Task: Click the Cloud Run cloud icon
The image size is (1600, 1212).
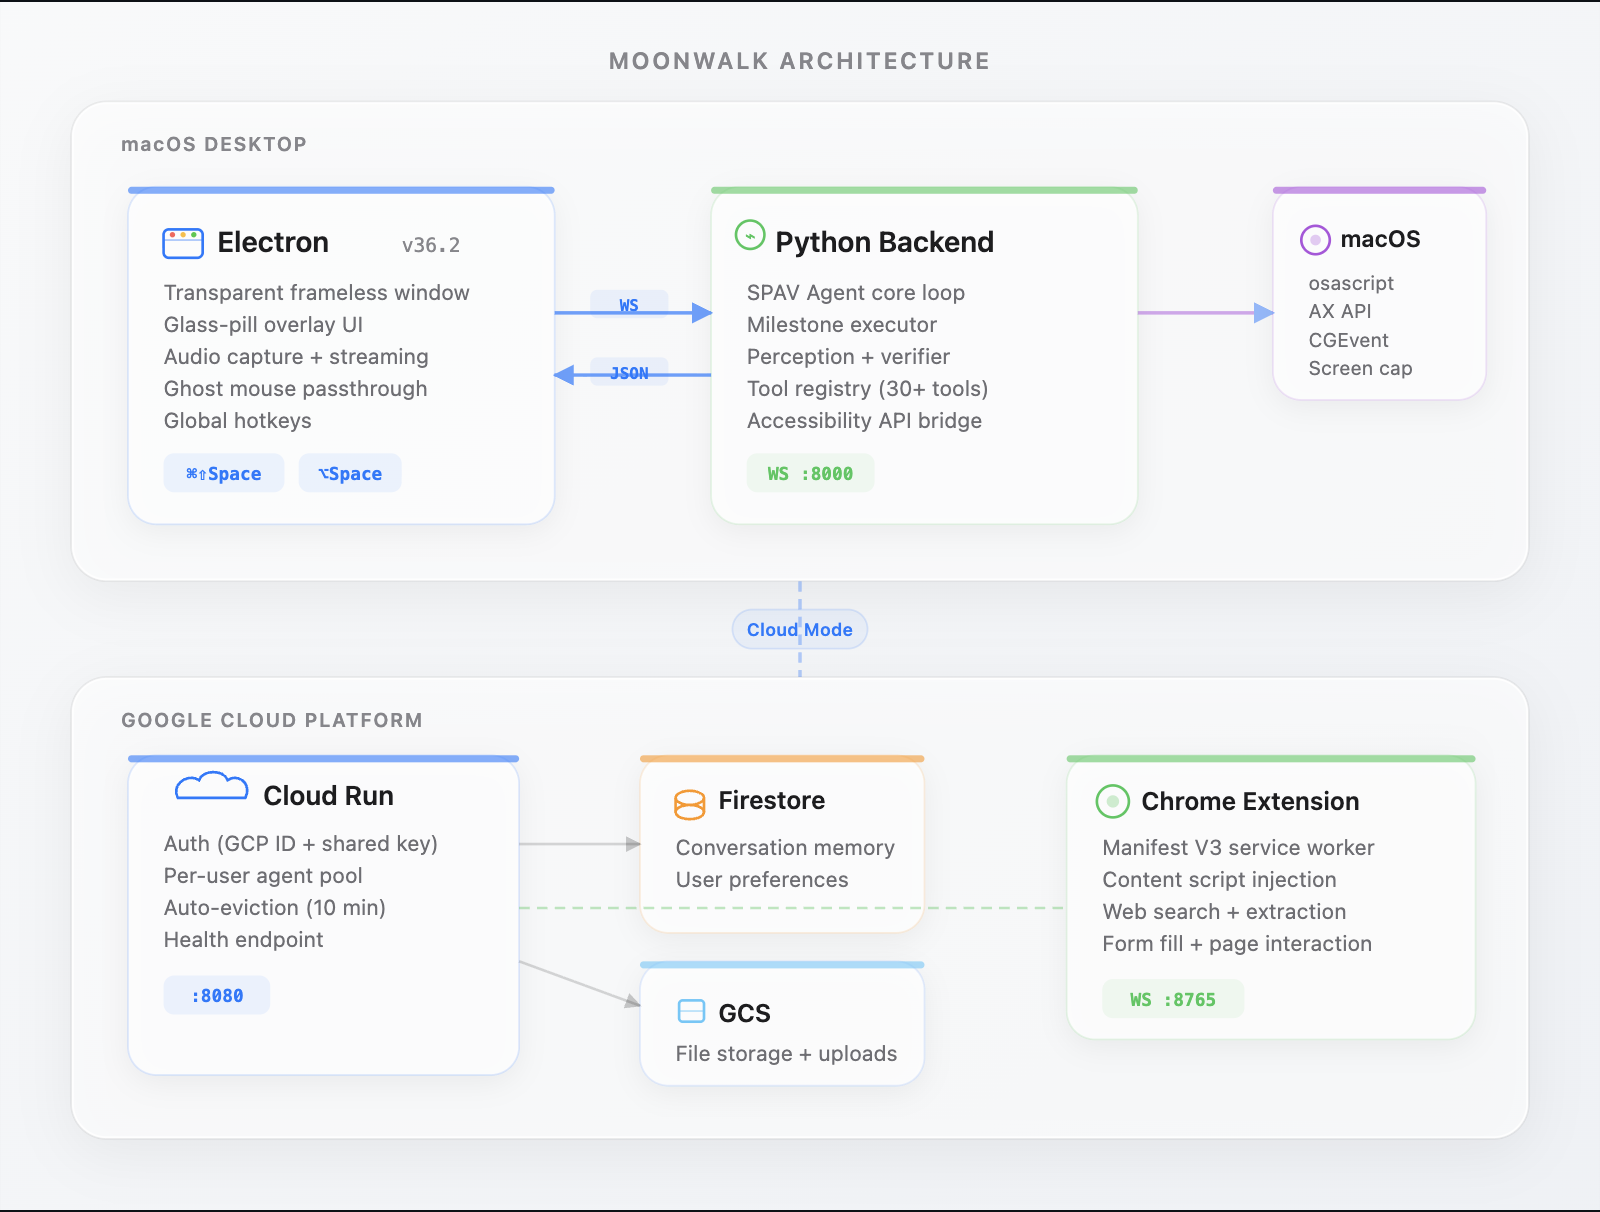Action: tap(211, 787)
